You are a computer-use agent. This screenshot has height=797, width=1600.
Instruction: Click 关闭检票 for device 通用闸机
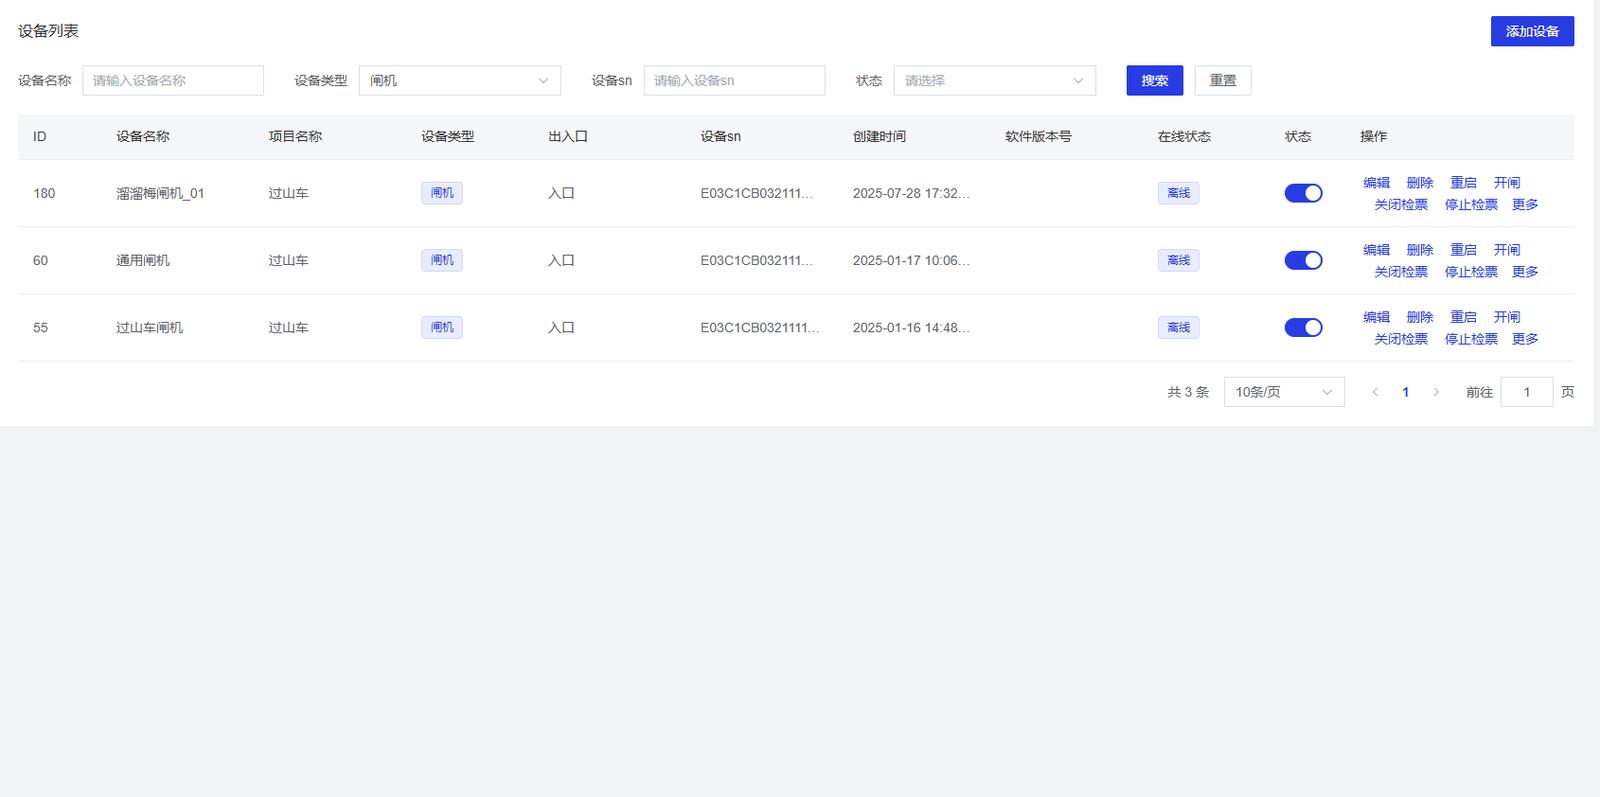coord(1401,271)
